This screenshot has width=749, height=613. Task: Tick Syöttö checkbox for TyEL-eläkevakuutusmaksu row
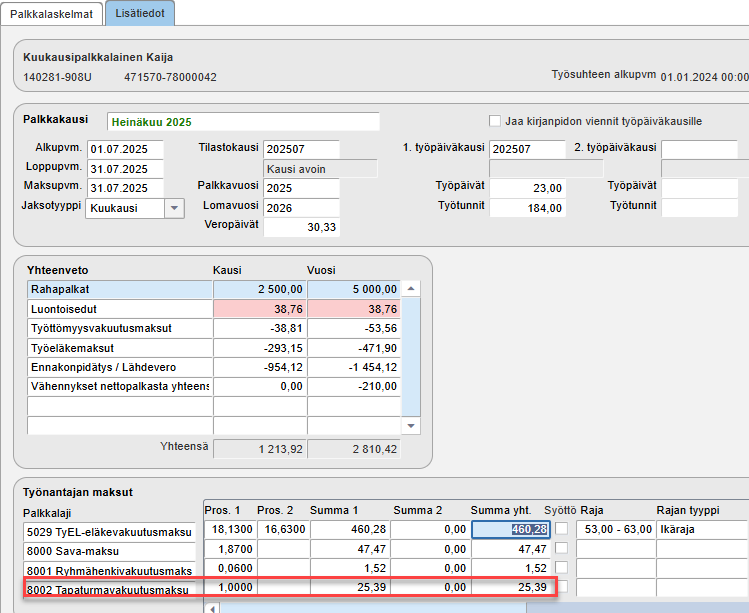tap(562, 528)
